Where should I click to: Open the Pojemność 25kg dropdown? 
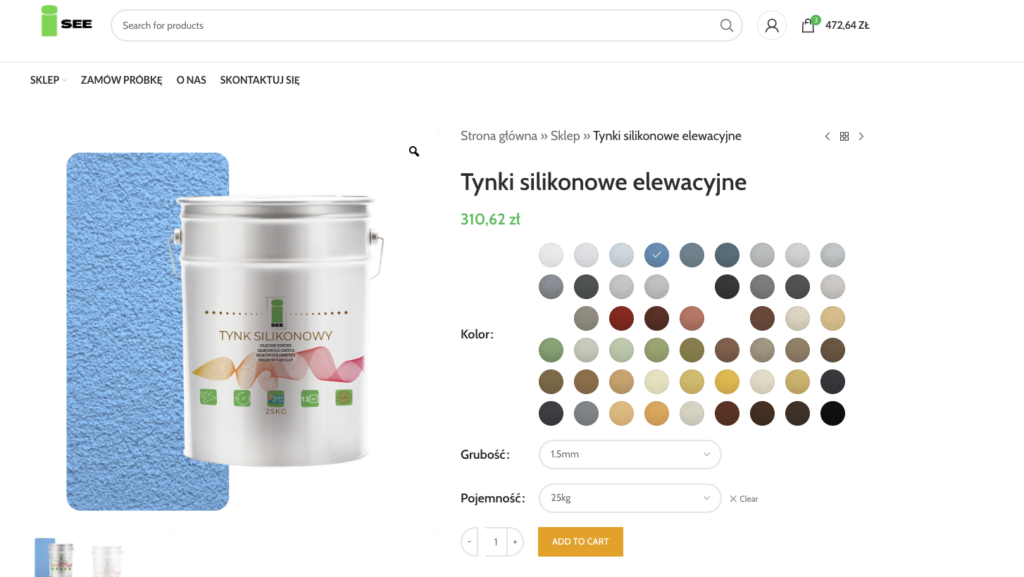pyautogui.click(x=630, y=498)
